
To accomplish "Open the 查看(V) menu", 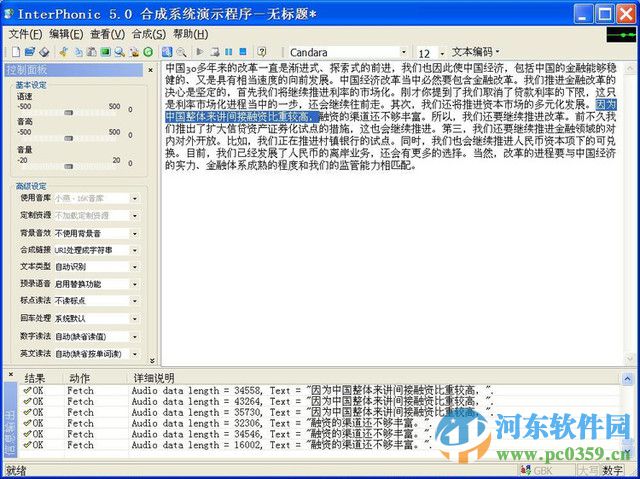I will pos(107,34).
